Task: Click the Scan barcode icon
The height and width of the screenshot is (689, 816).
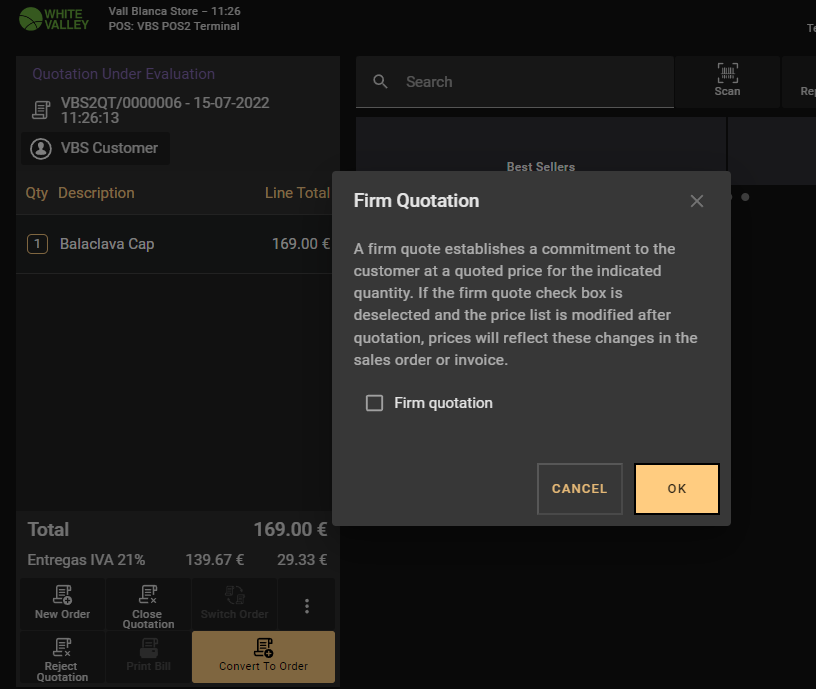Action: [x=727, y=73]
